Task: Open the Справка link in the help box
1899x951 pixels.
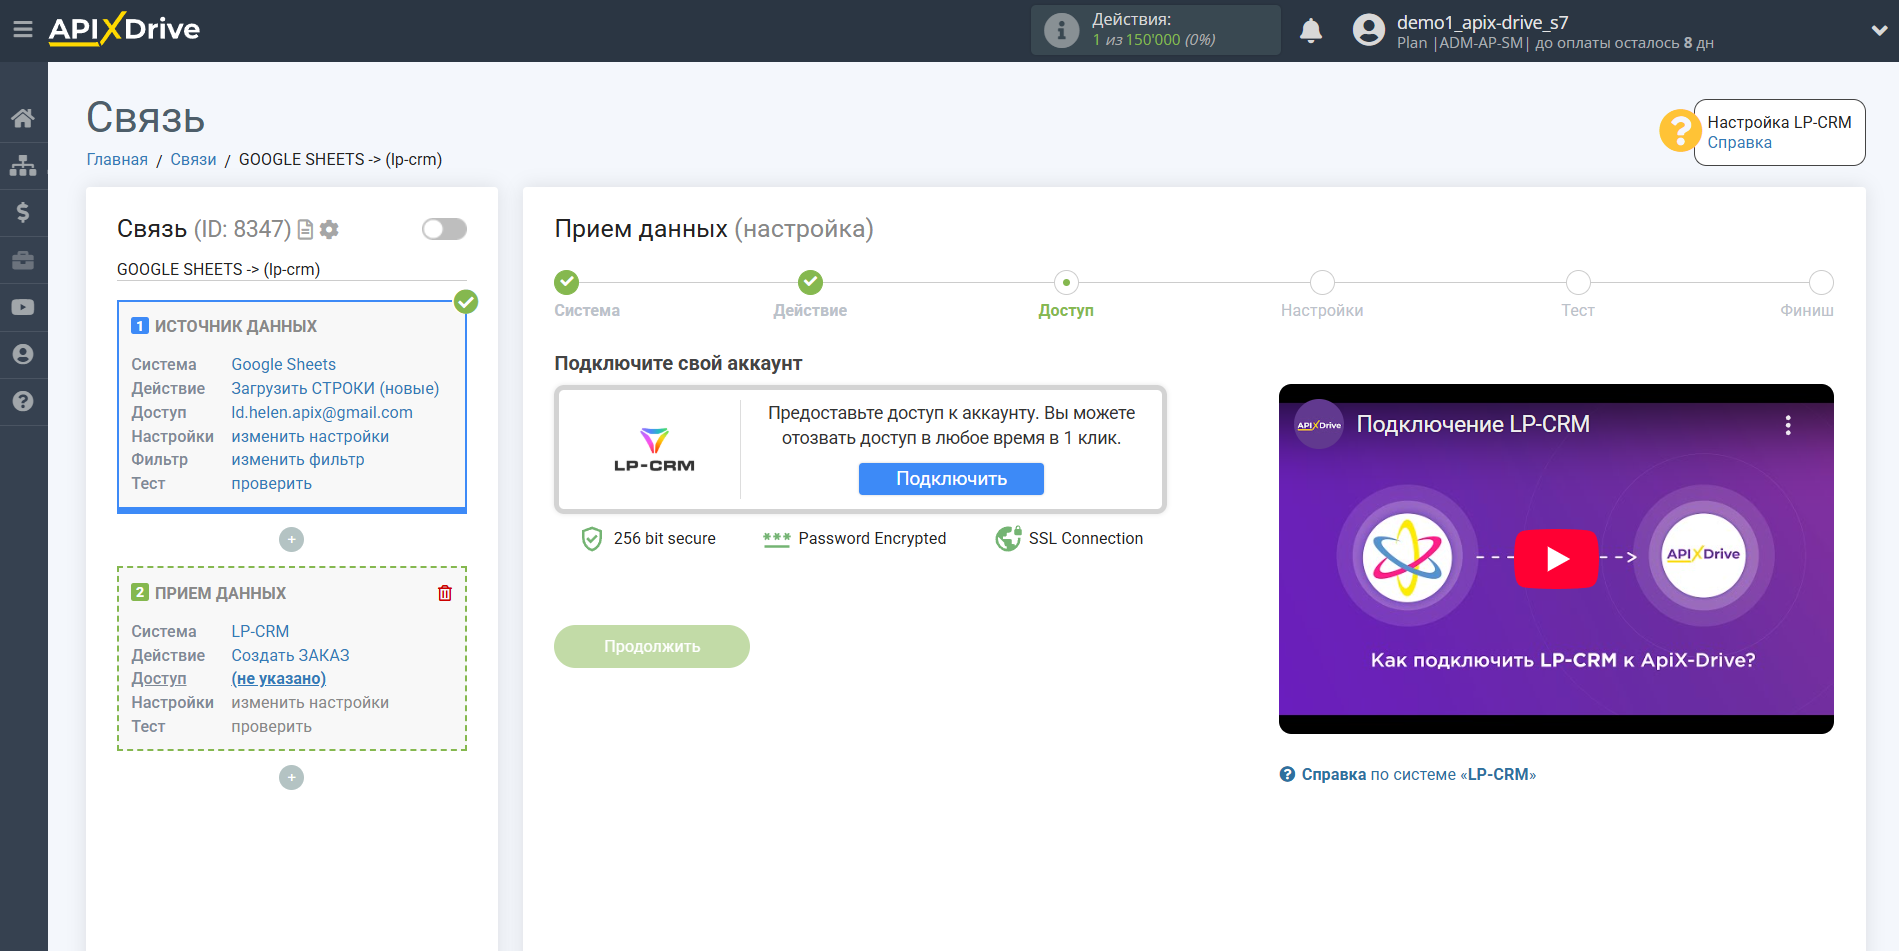Action: (x=1739, y=143)
